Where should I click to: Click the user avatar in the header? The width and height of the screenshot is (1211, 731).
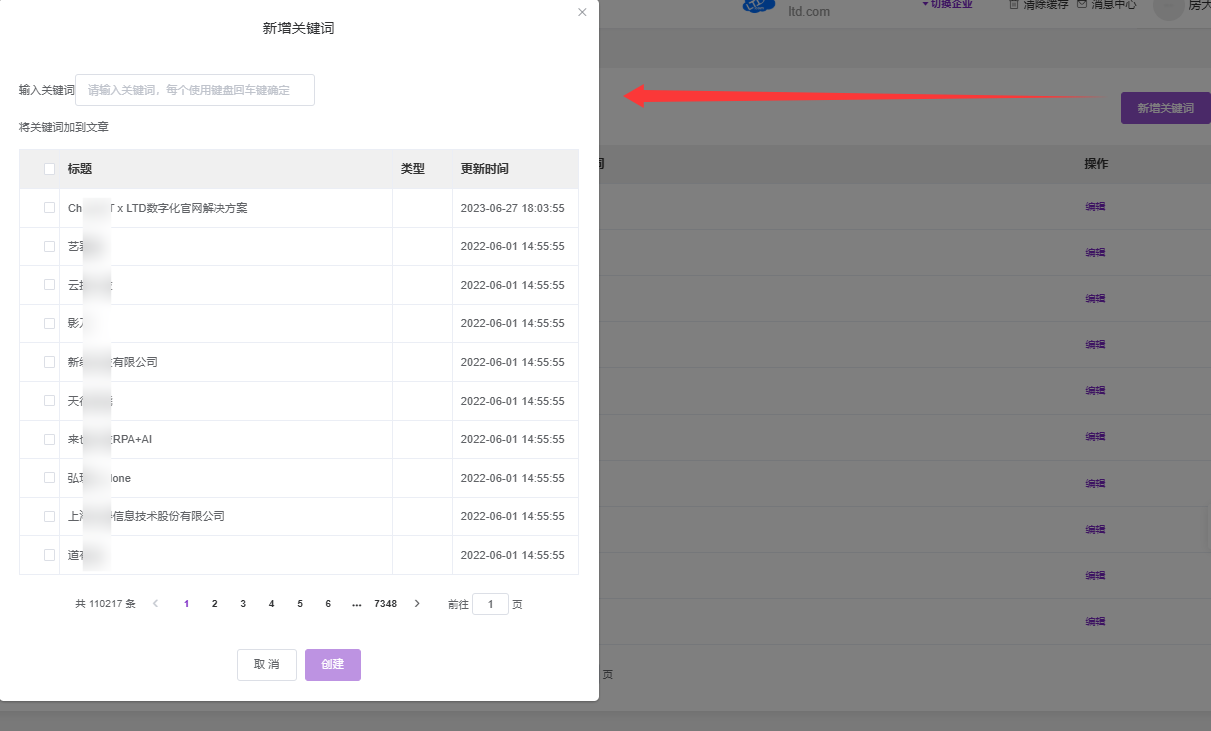coord(1167,8)
